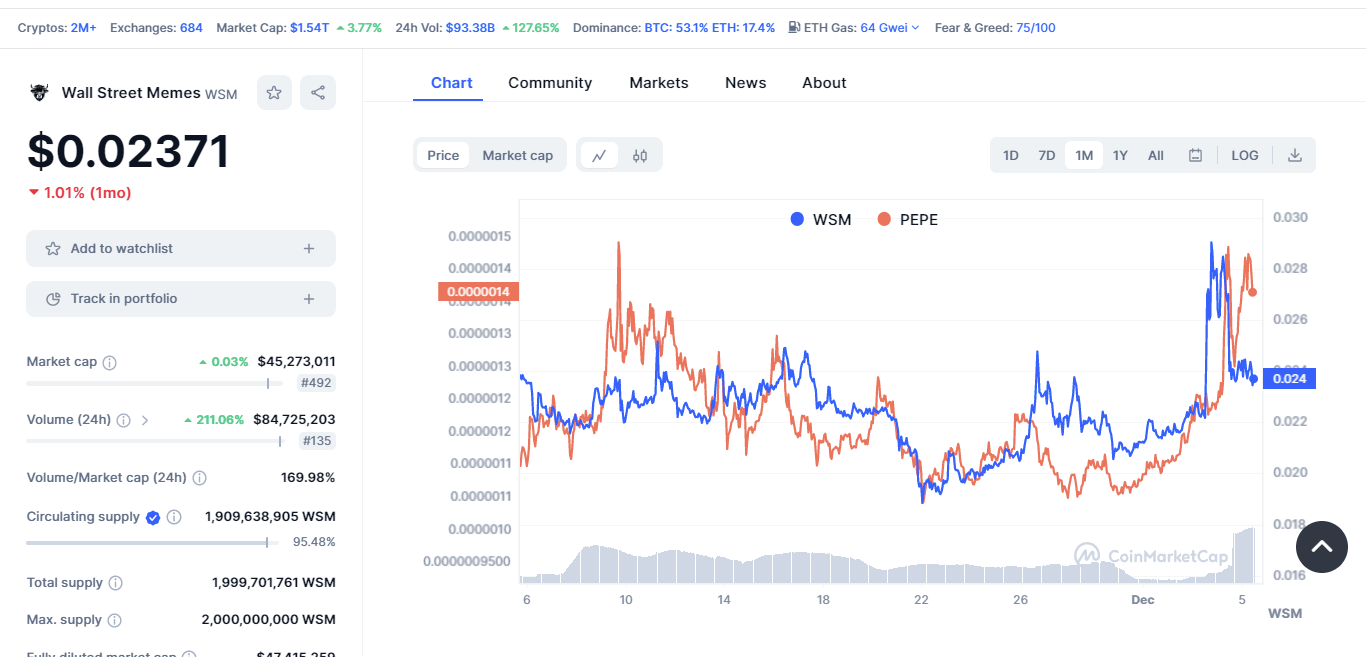Open the Markets tab
1366x657 pixels.
coord(659,83)
